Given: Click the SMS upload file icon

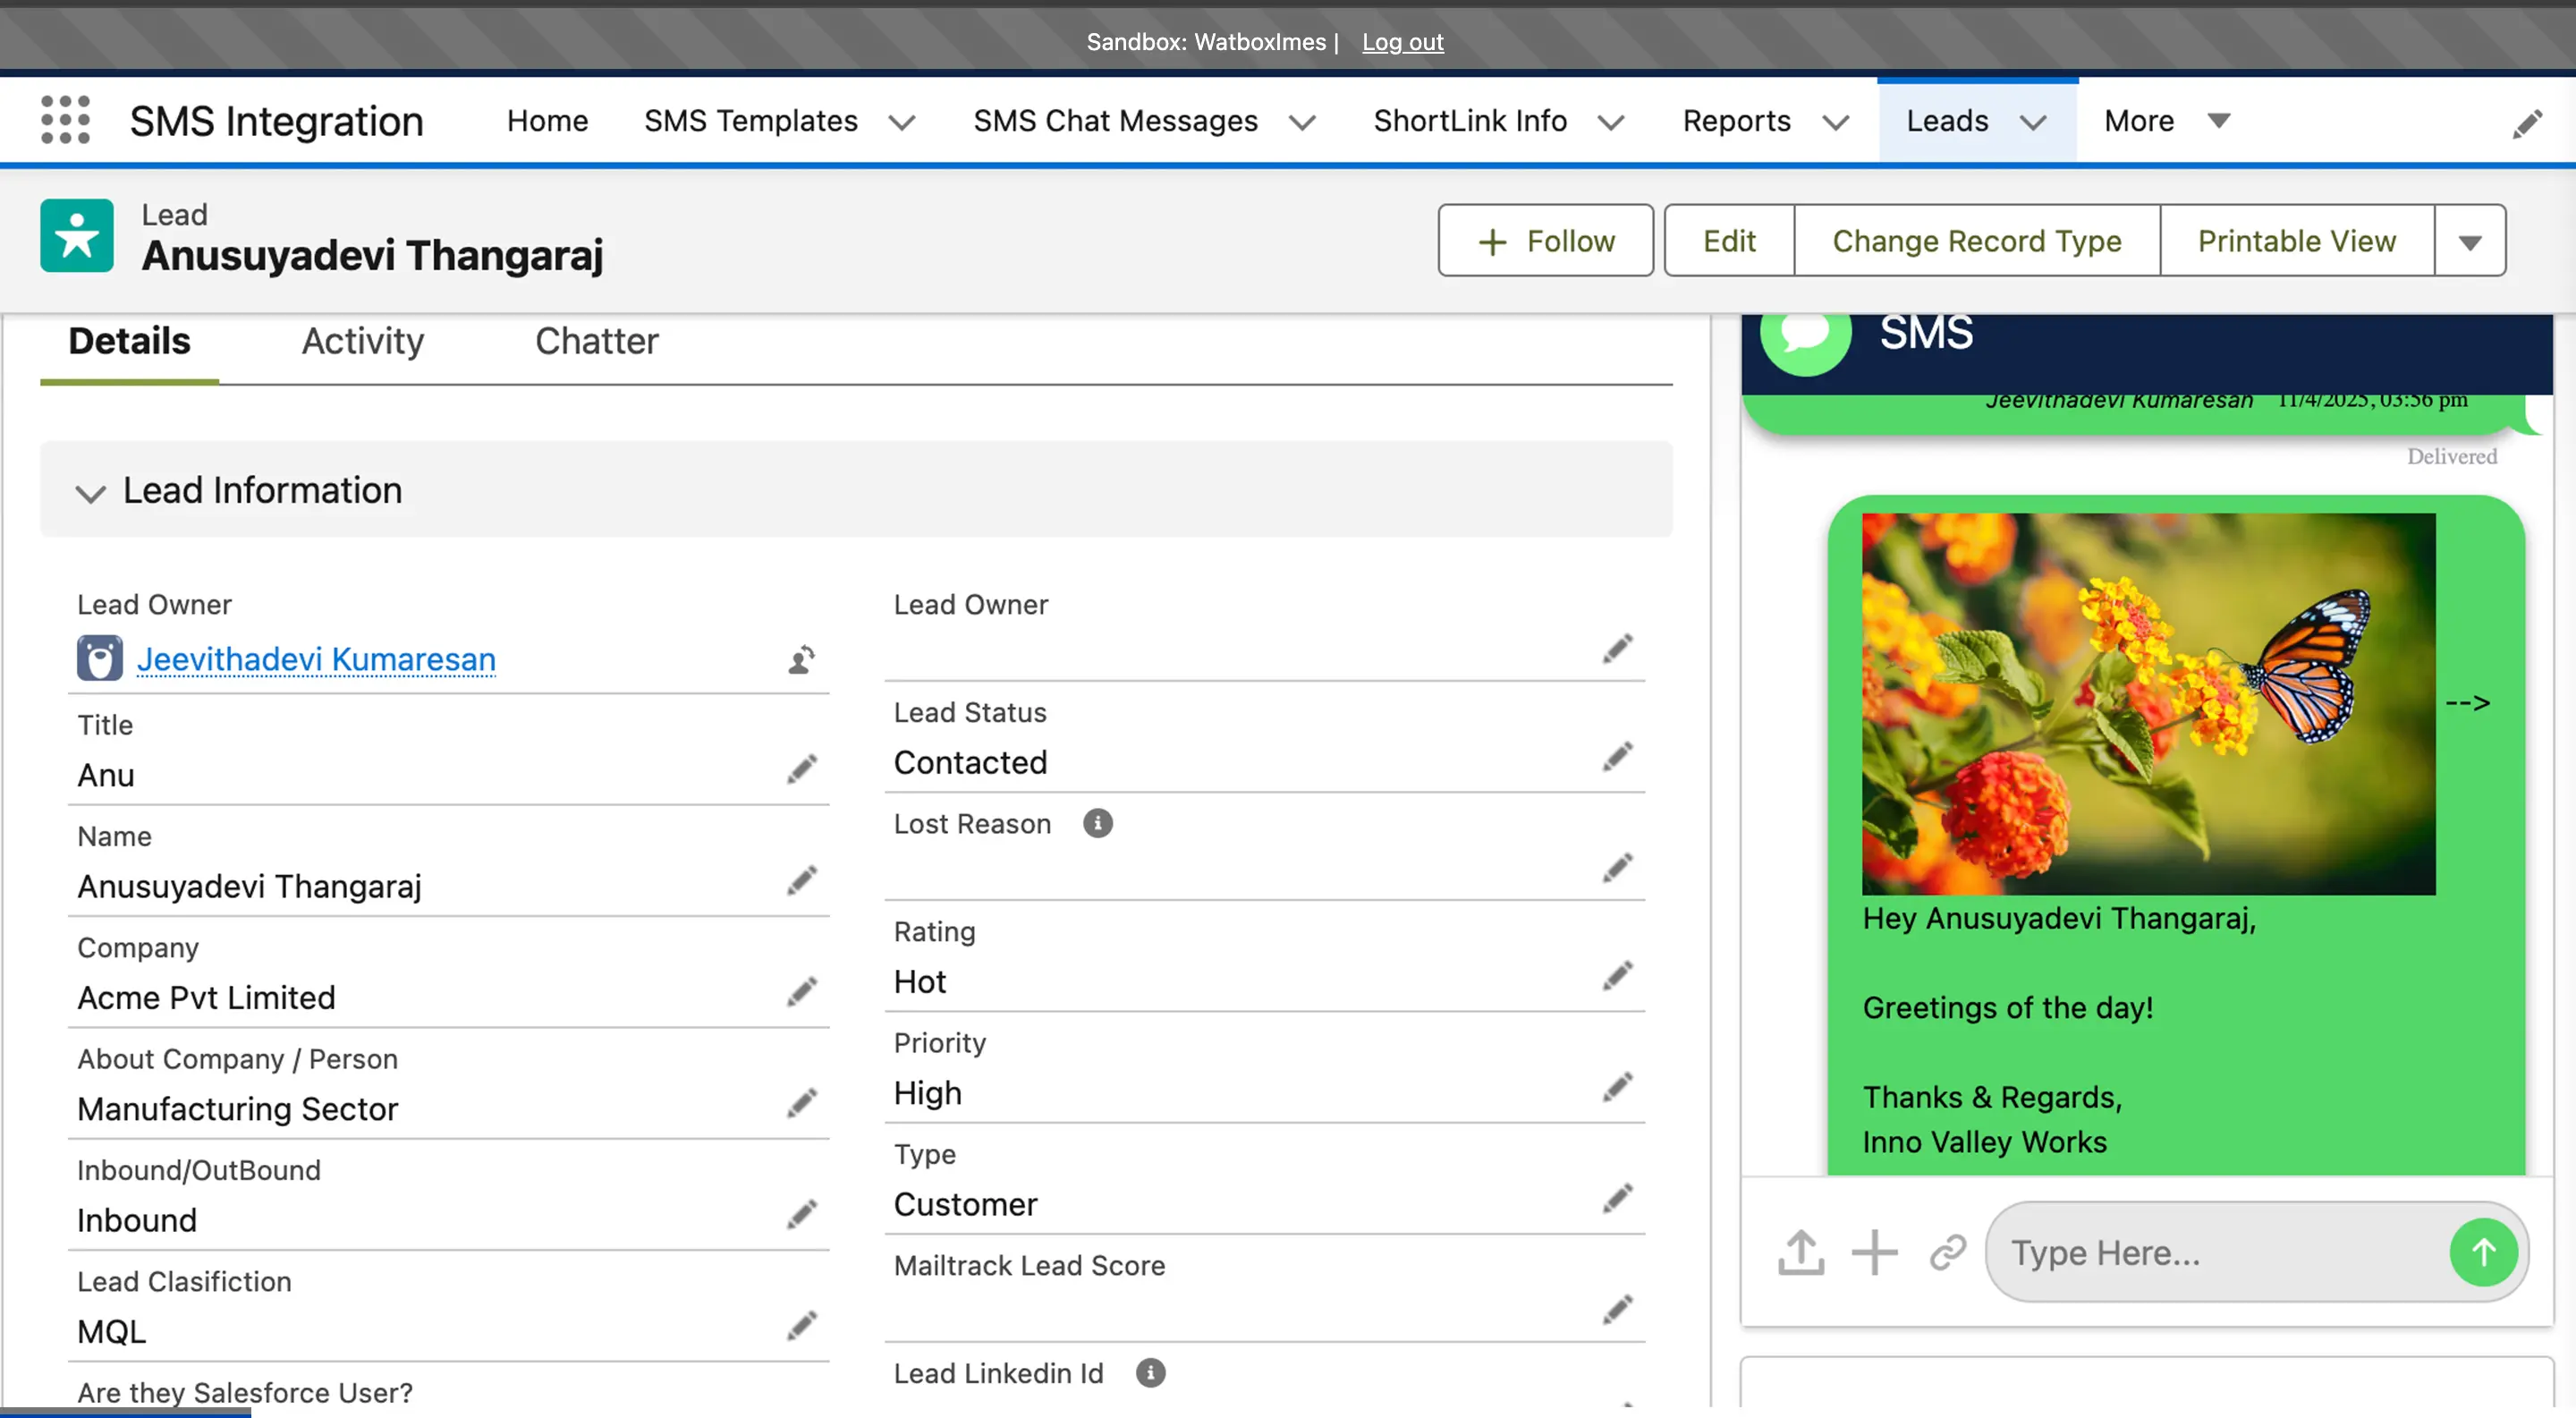Looking at the screenshot, I should tap(1801, 1252).
